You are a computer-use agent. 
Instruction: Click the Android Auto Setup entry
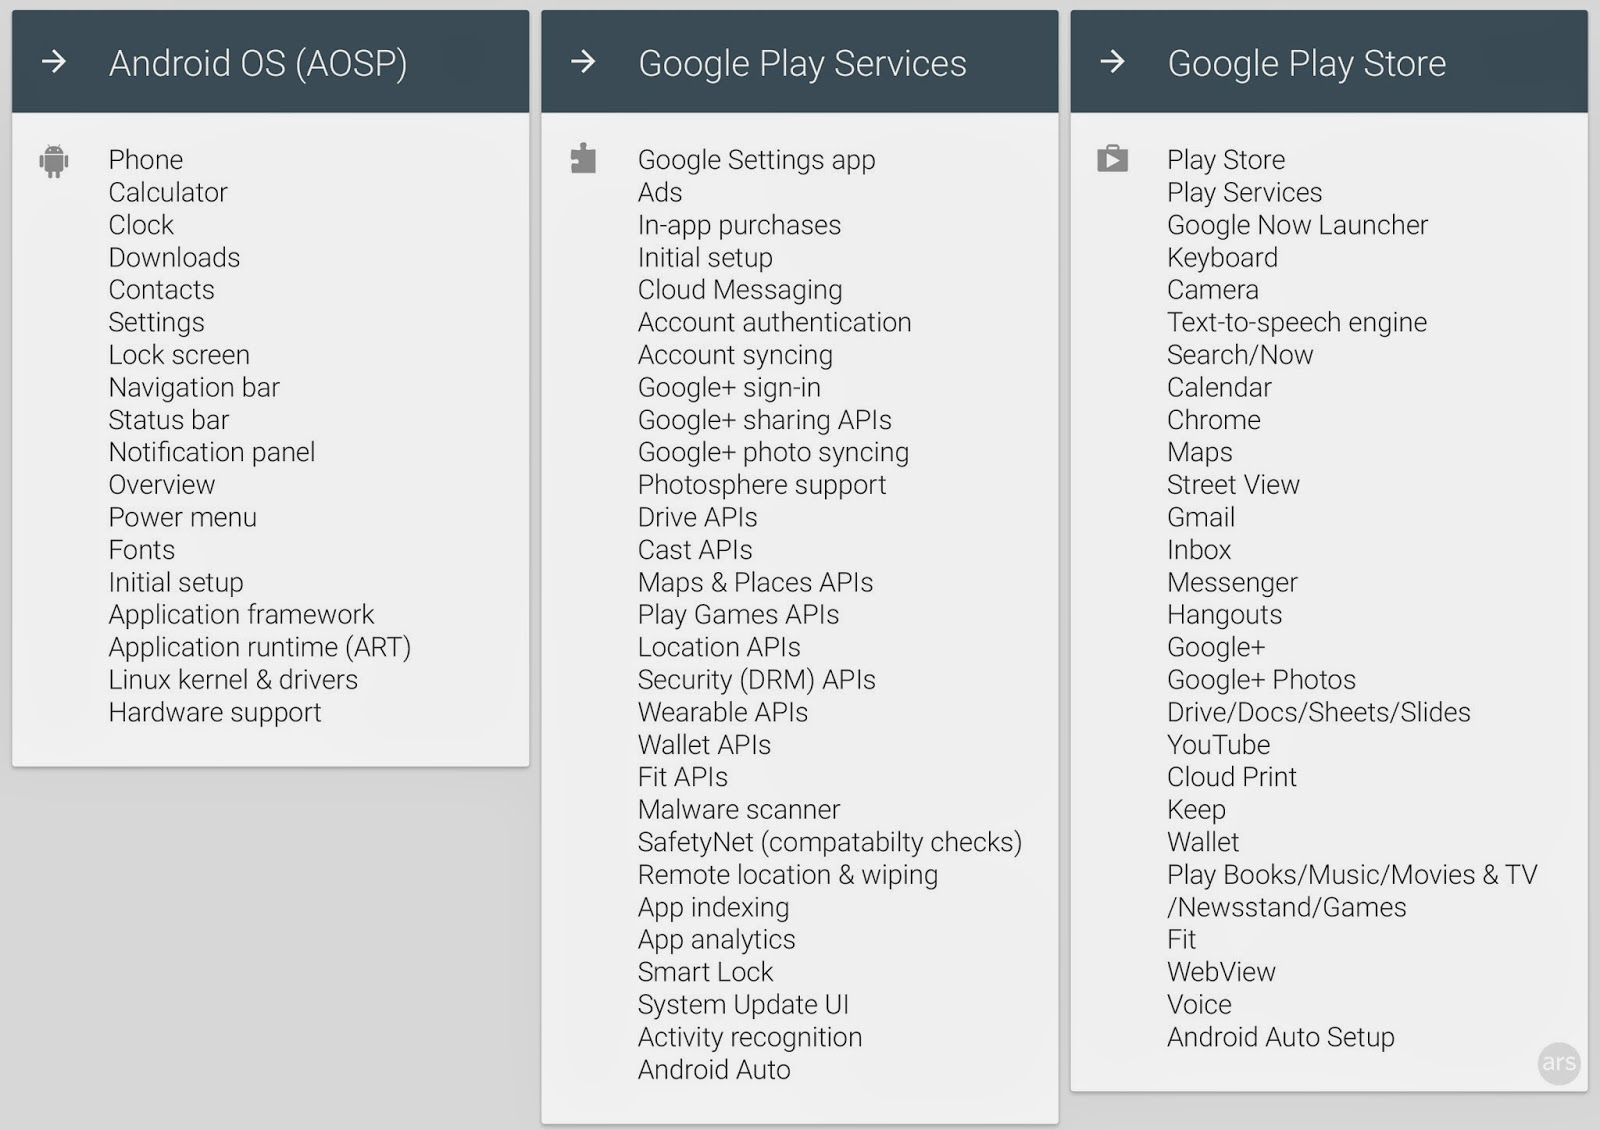[x=1280, y=1037]
